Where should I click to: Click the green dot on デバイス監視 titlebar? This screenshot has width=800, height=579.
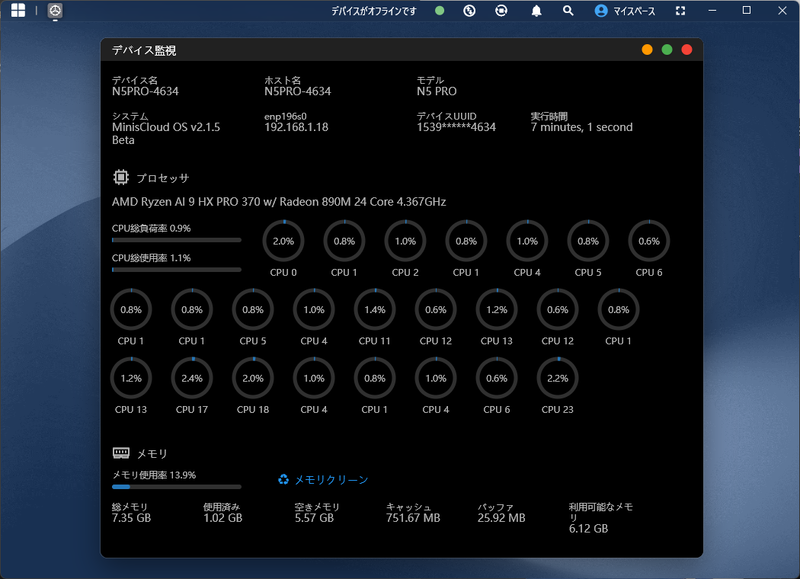(666, 47)
